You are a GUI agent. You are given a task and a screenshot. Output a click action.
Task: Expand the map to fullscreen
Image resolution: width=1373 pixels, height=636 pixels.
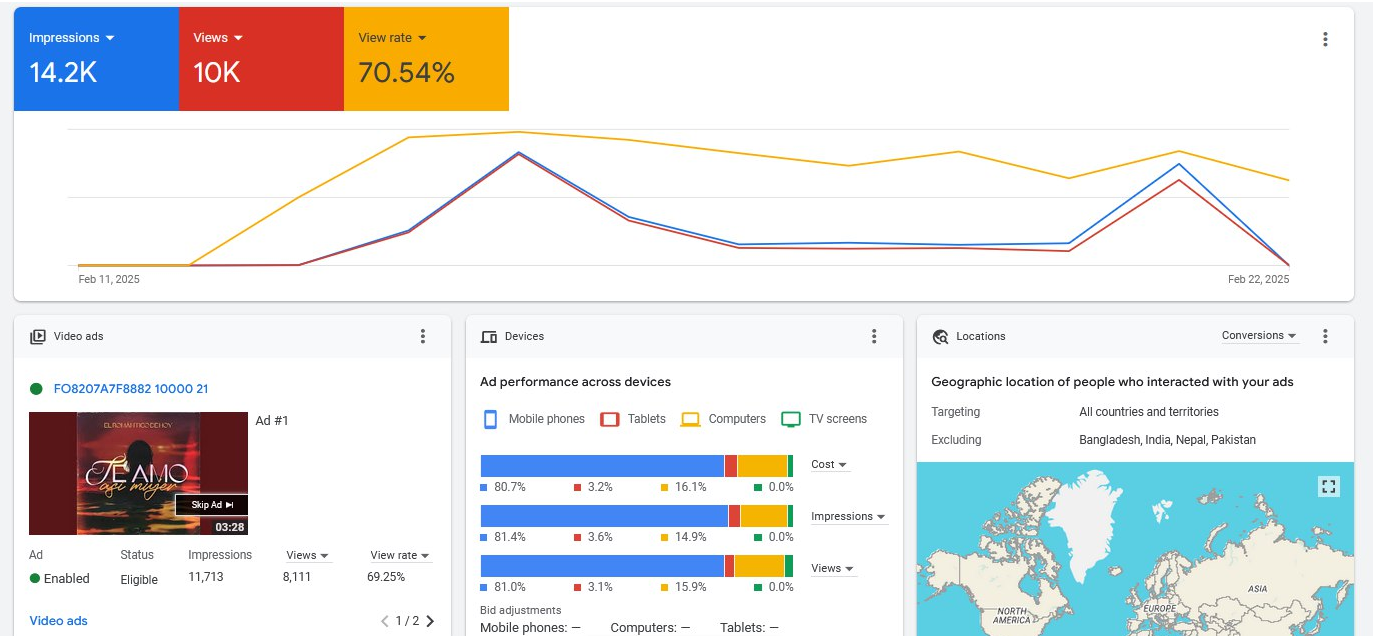point(1328,487)
